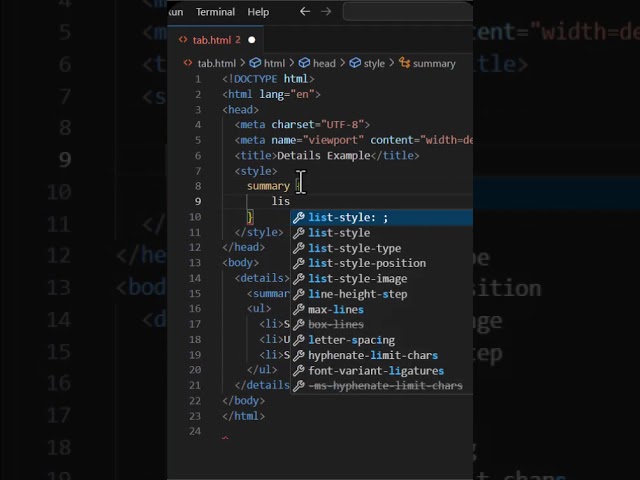Click the name="viewport" attribute on line 5

318,140
